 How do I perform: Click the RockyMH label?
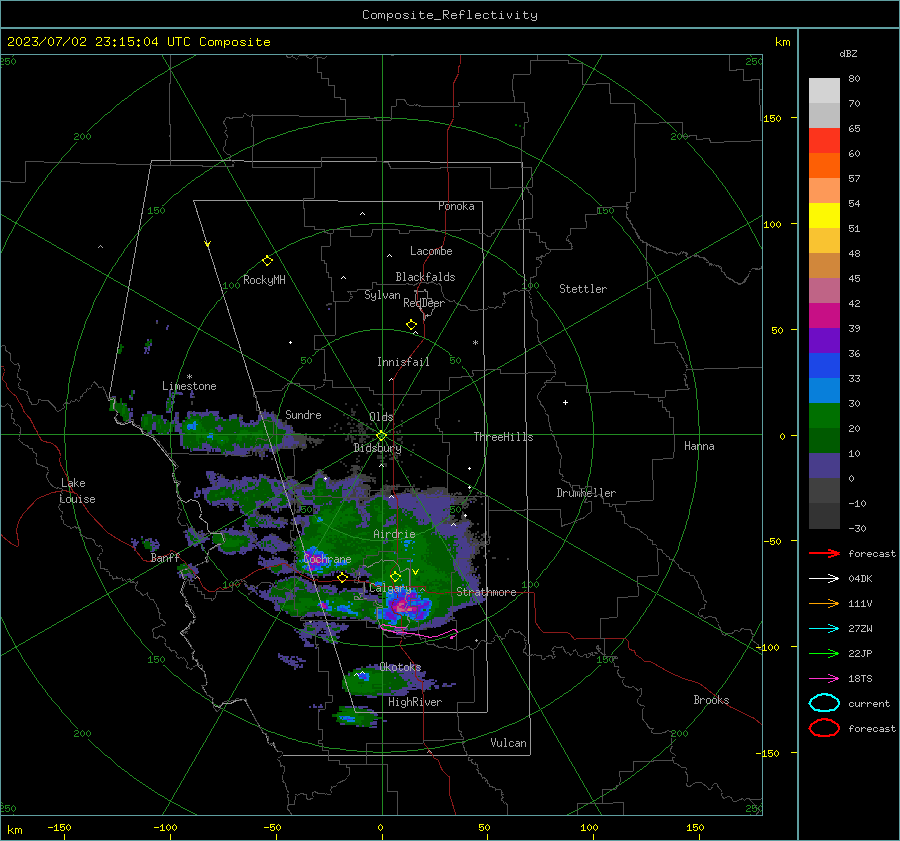[x=264, y=280]
